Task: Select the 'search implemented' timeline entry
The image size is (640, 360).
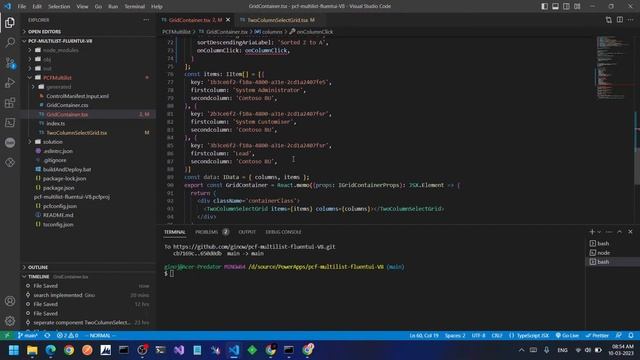Action: click(88, 295)
